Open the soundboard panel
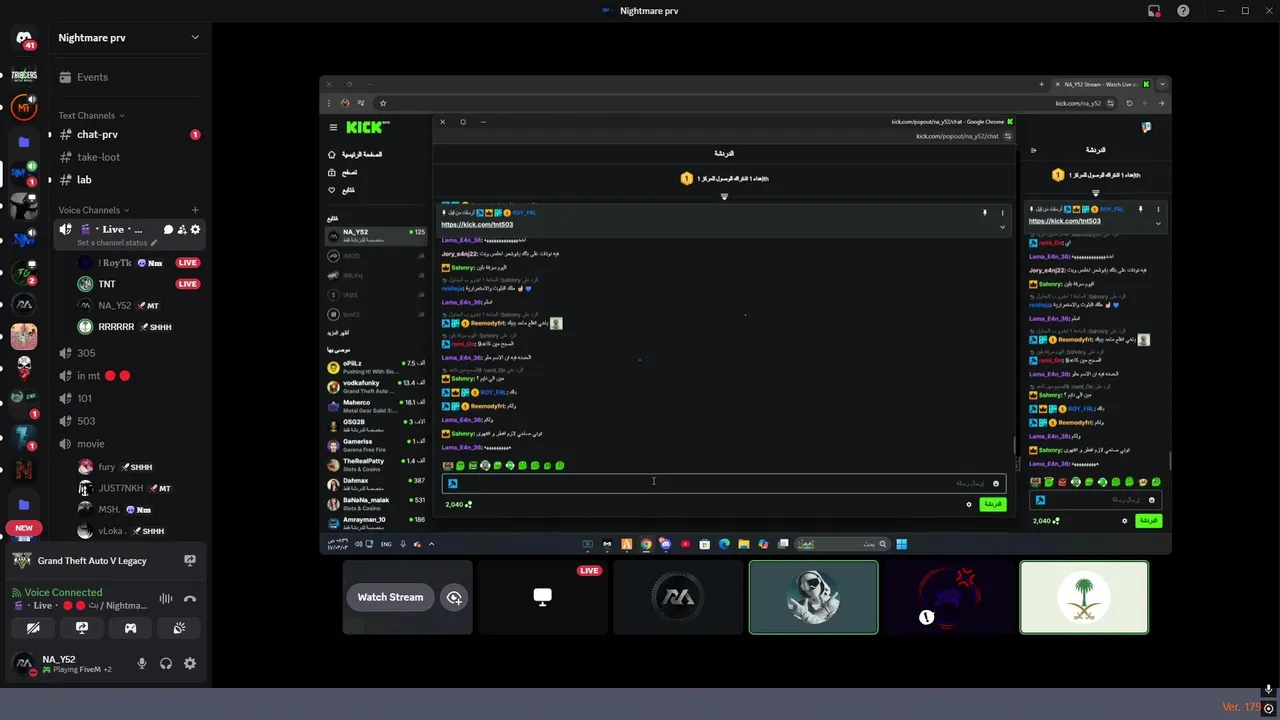1280x720 pixels. point(179,628)
